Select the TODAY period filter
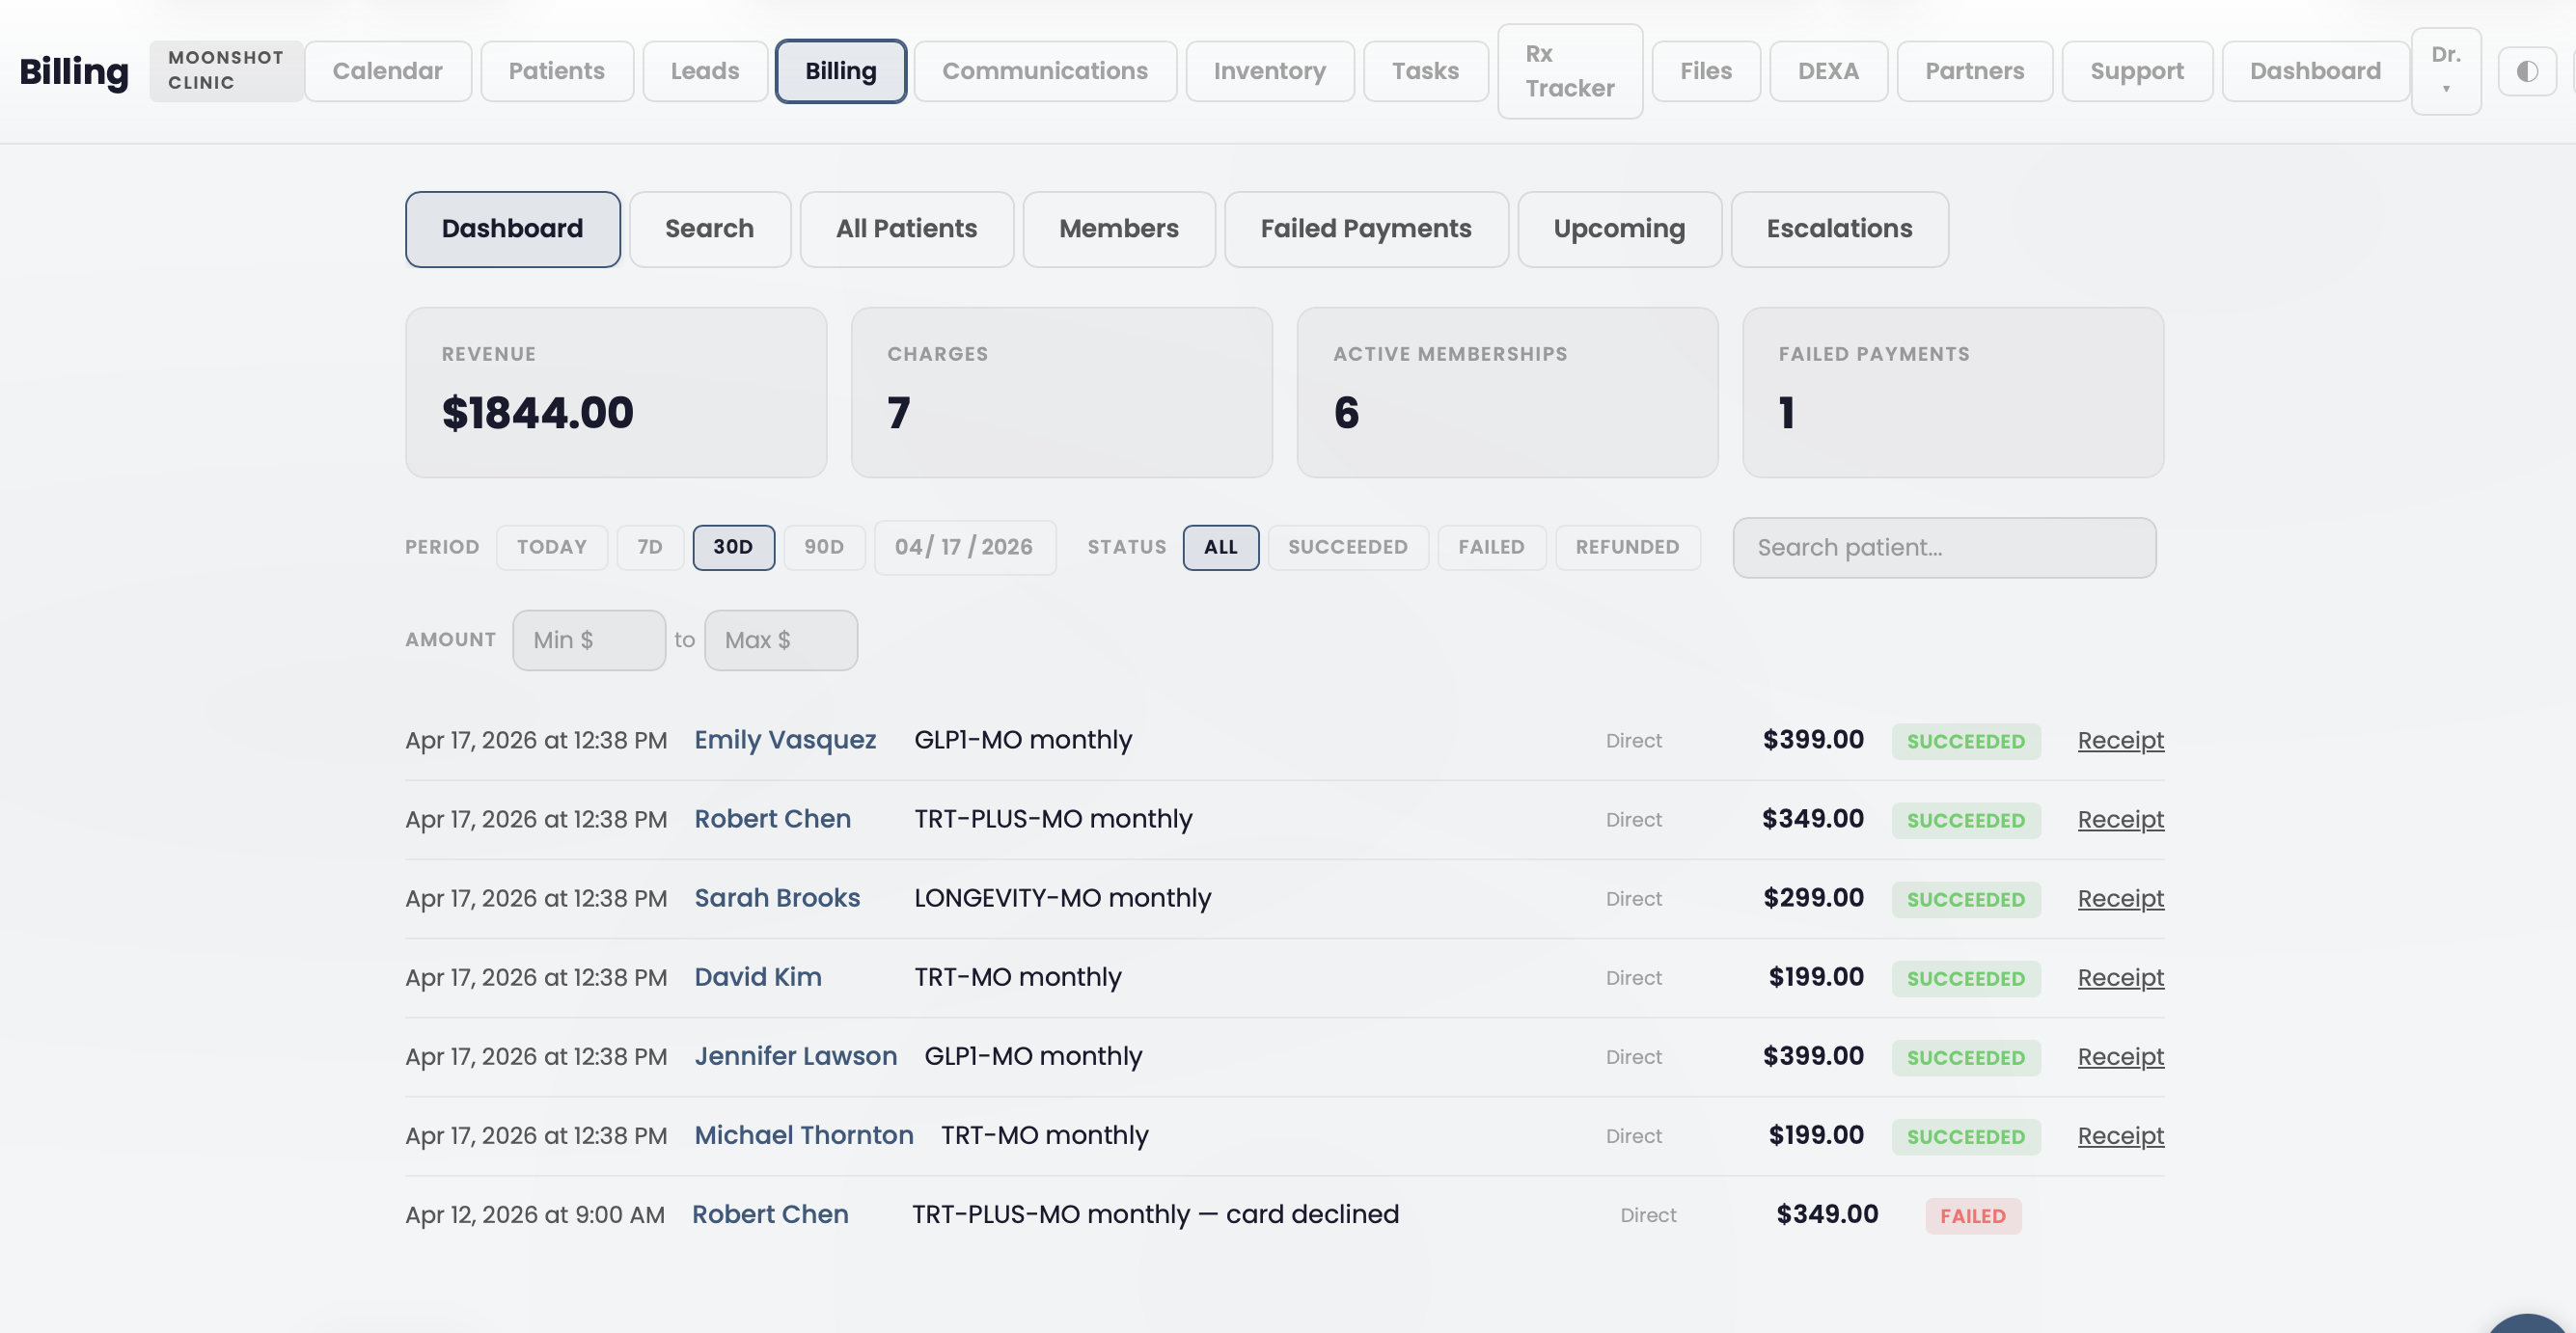 pos(551,547)
